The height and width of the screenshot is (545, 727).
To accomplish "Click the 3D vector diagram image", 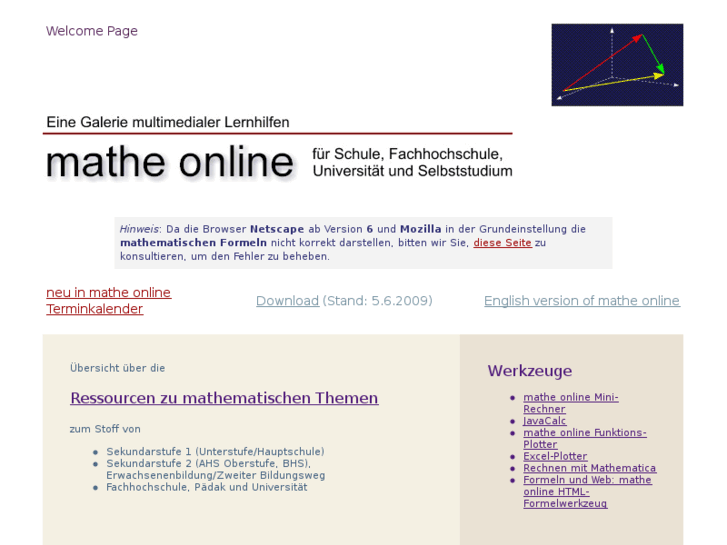I will click(x=617, y=65).
